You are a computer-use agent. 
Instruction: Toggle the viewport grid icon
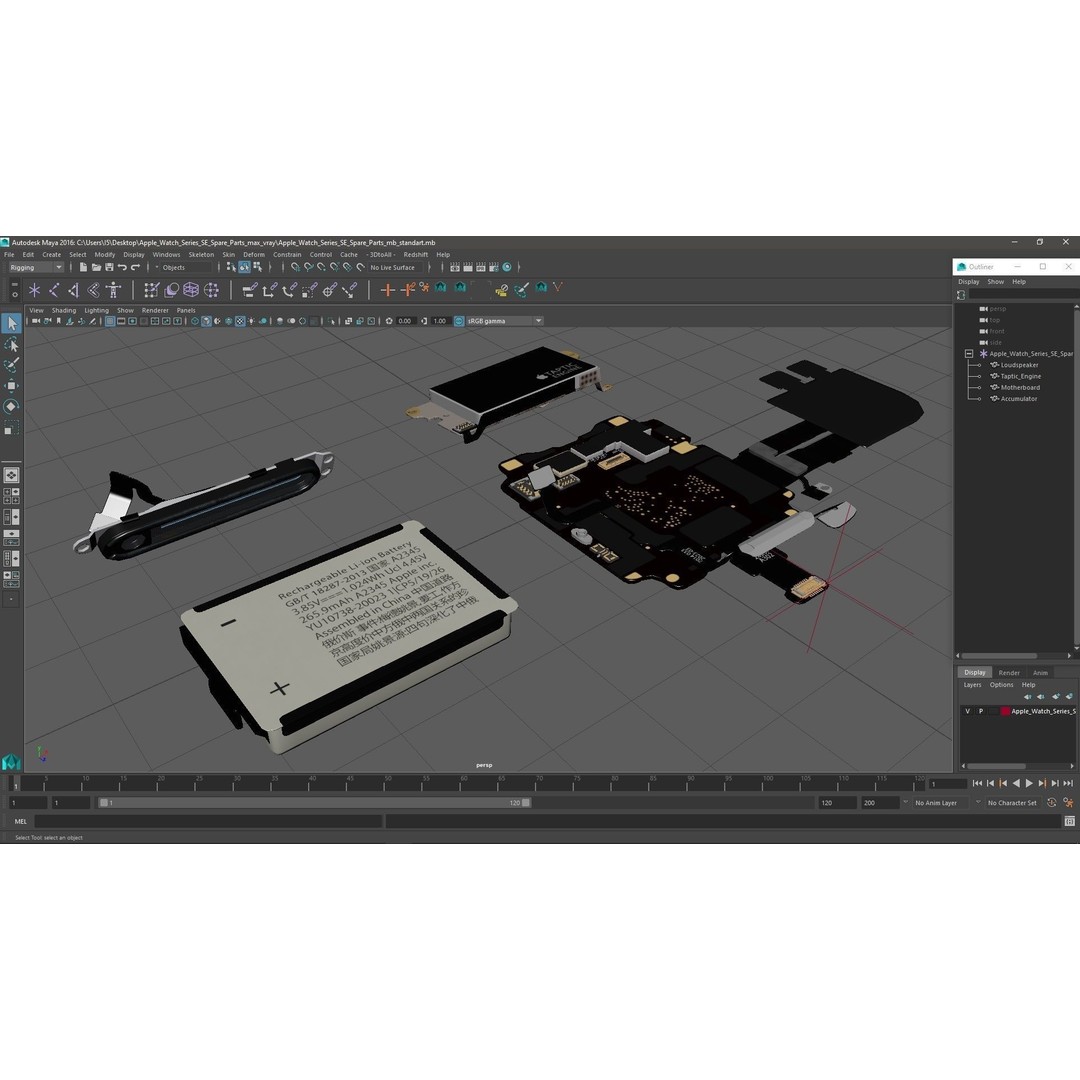tap(110, 321)
